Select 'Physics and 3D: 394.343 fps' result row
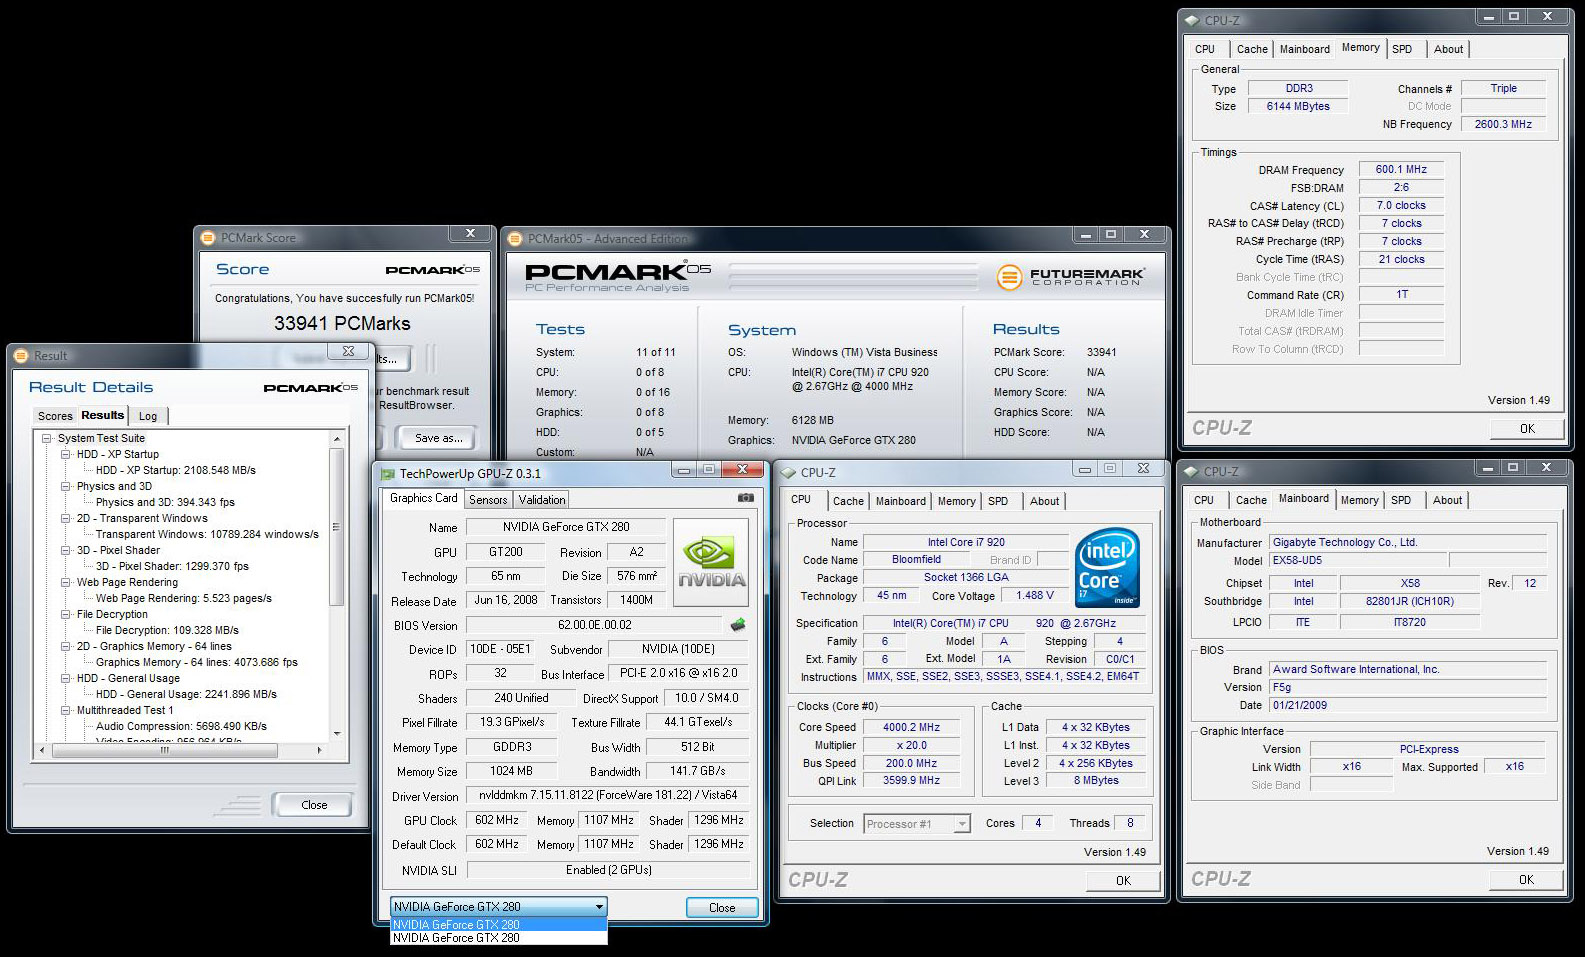The image size is (1585, 957). point(165,502)
